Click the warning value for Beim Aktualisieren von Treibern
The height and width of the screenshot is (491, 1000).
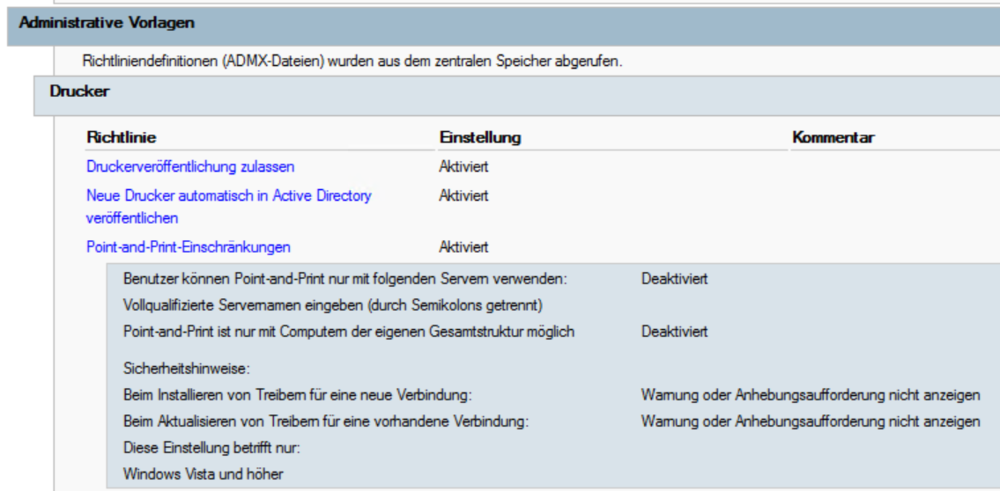810,421
